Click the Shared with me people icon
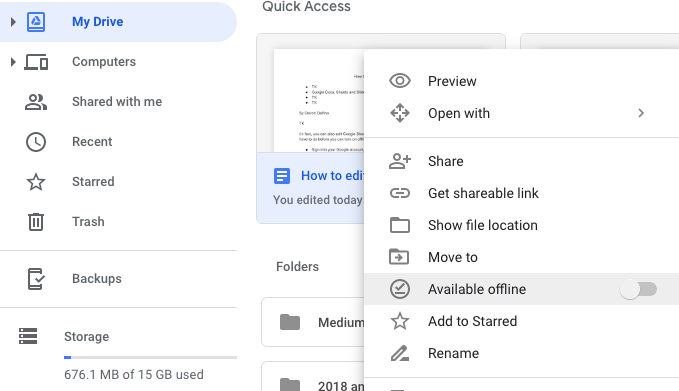This screenshot has width=679, height=391. (36, 102)
